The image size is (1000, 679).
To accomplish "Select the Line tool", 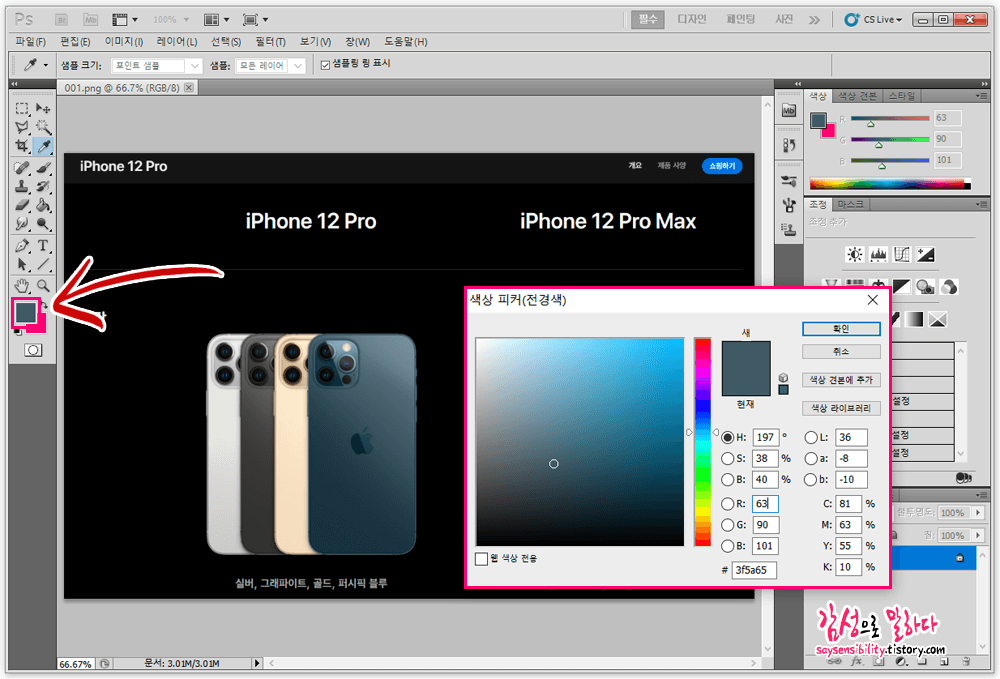I will 43,264.
